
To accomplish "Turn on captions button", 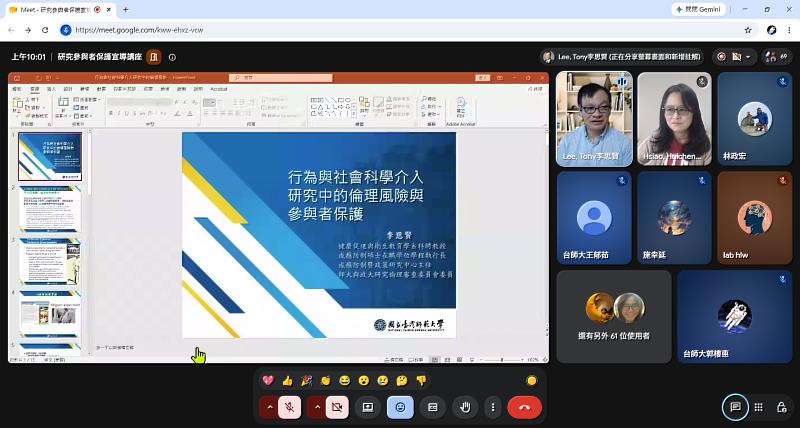I will point(433,407).
